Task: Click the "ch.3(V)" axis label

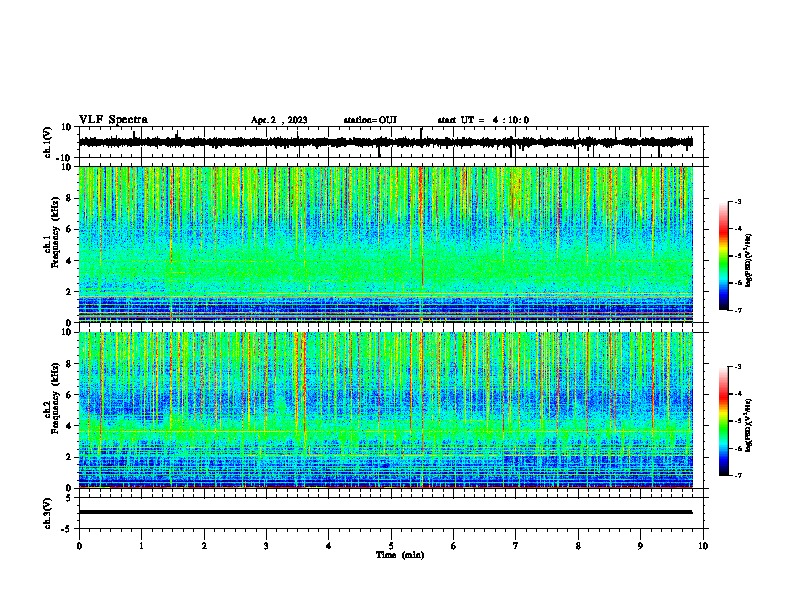Action: [48, 514]
